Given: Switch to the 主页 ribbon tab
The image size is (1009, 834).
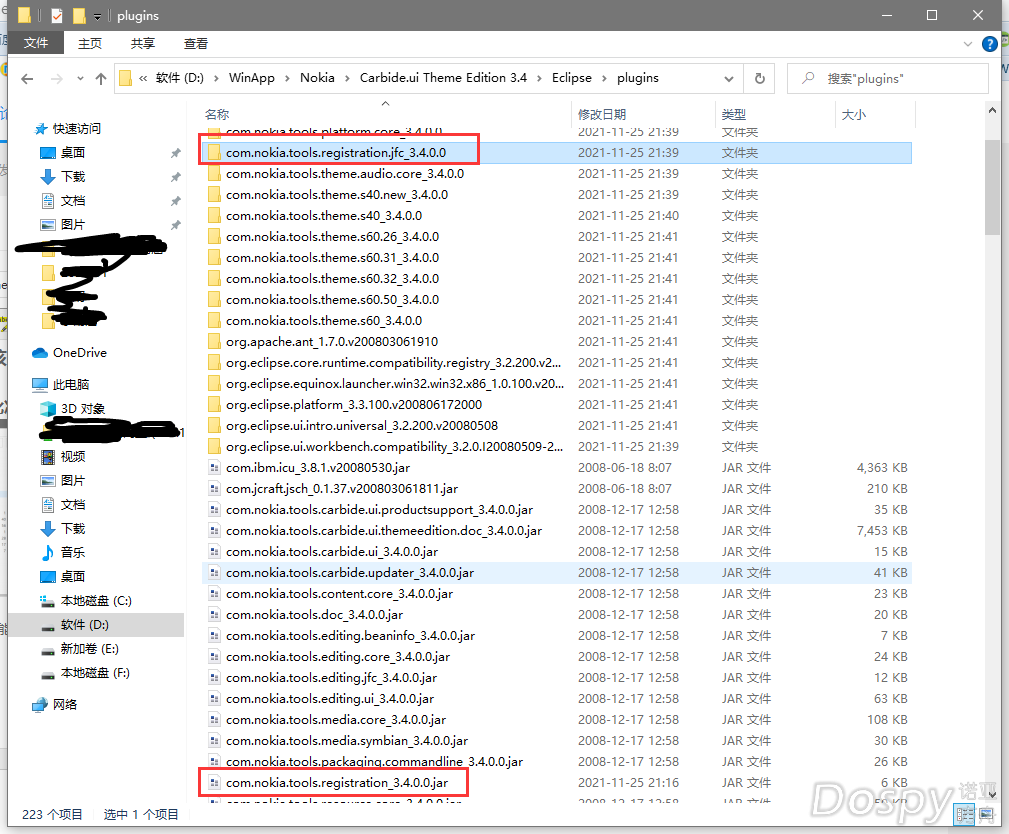Looking at the screenshot, I should pos(89,43).
